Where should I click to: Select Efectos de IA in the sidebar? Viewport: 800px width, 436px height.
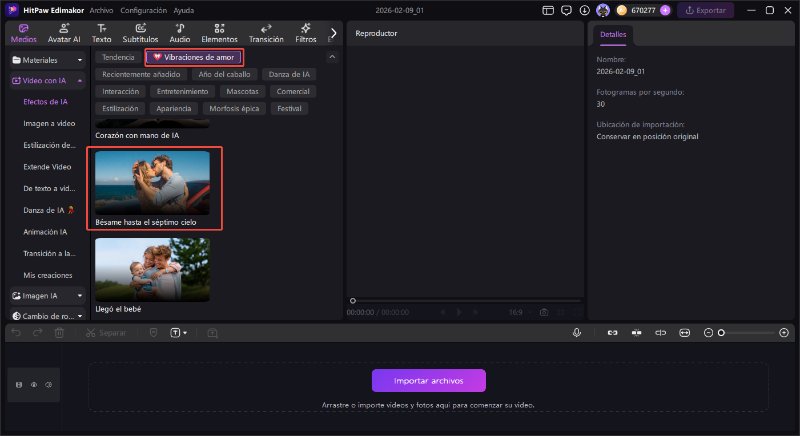45,102
